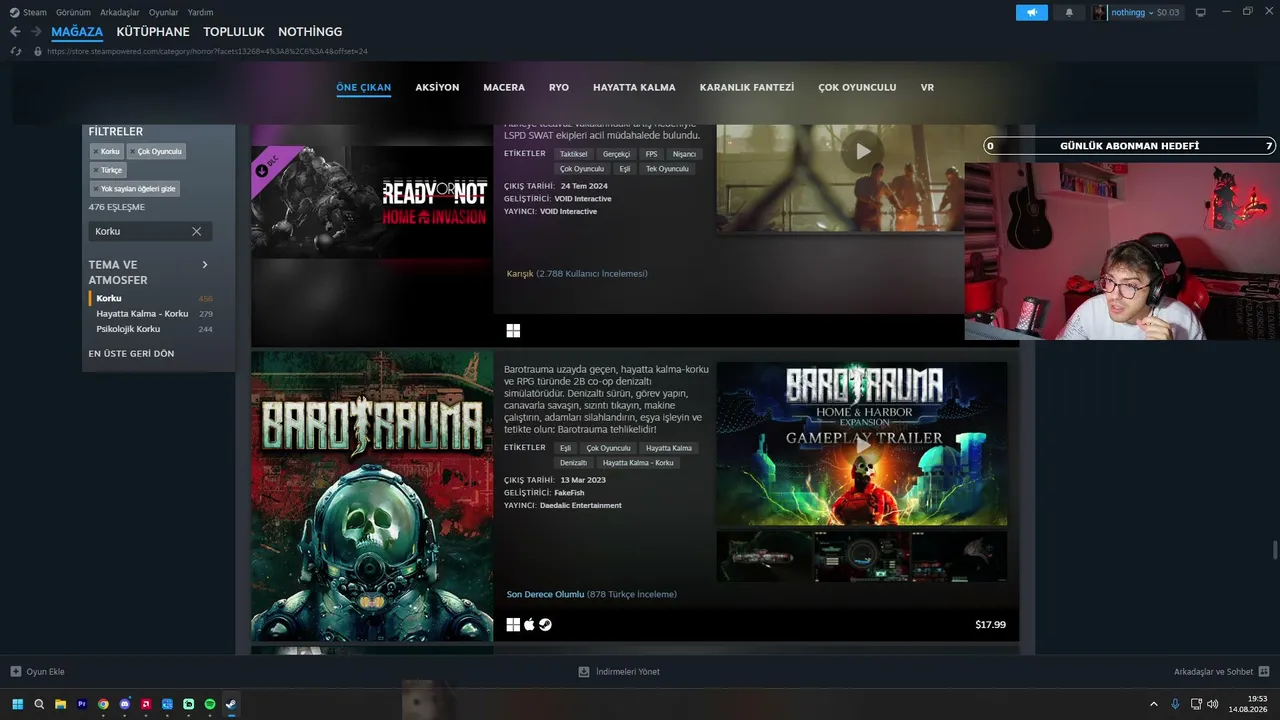Image resolution: width=1280 pixels, height=720 pixels.
Task: Select the Psikolojik Korku filter
Action: point(128,329)
